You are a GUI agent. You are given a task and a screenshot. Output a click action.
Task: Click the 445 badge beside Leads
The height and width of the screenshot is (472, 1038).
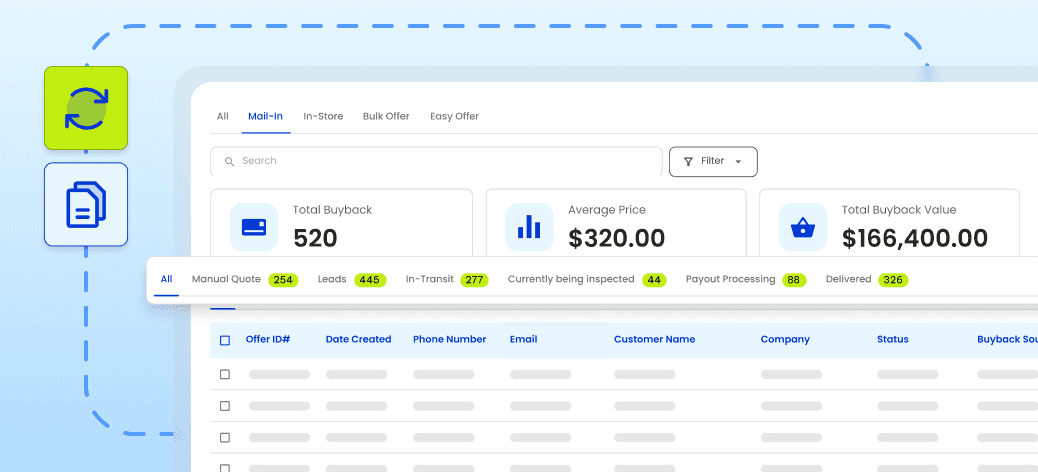pyautogui.click(x=370, y=280)
